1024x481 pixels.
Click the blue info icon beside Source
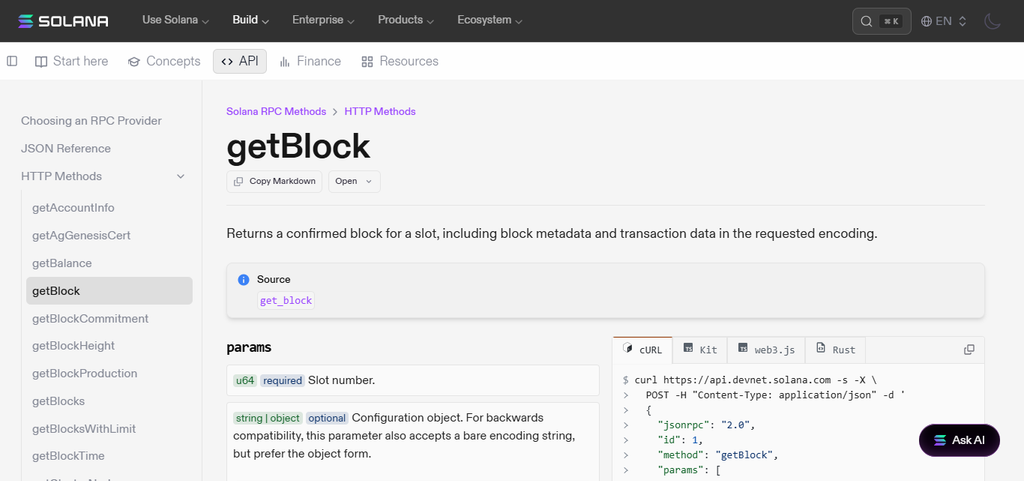[244, 280]
